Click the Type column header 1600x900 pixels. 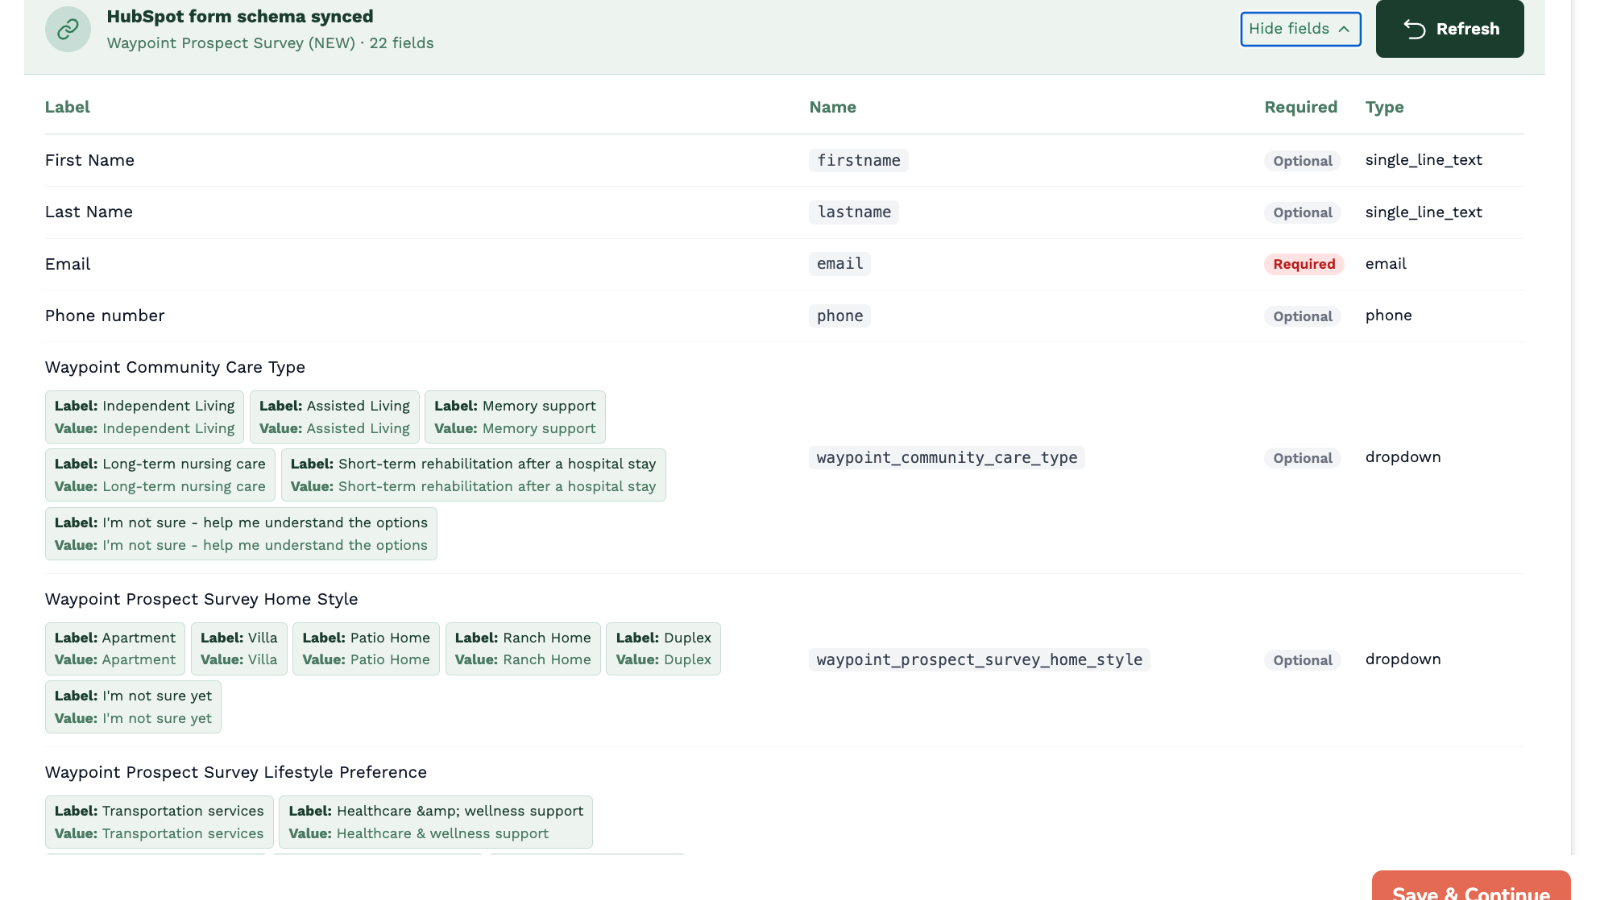pyautogui.click(x=1384, y=107)
